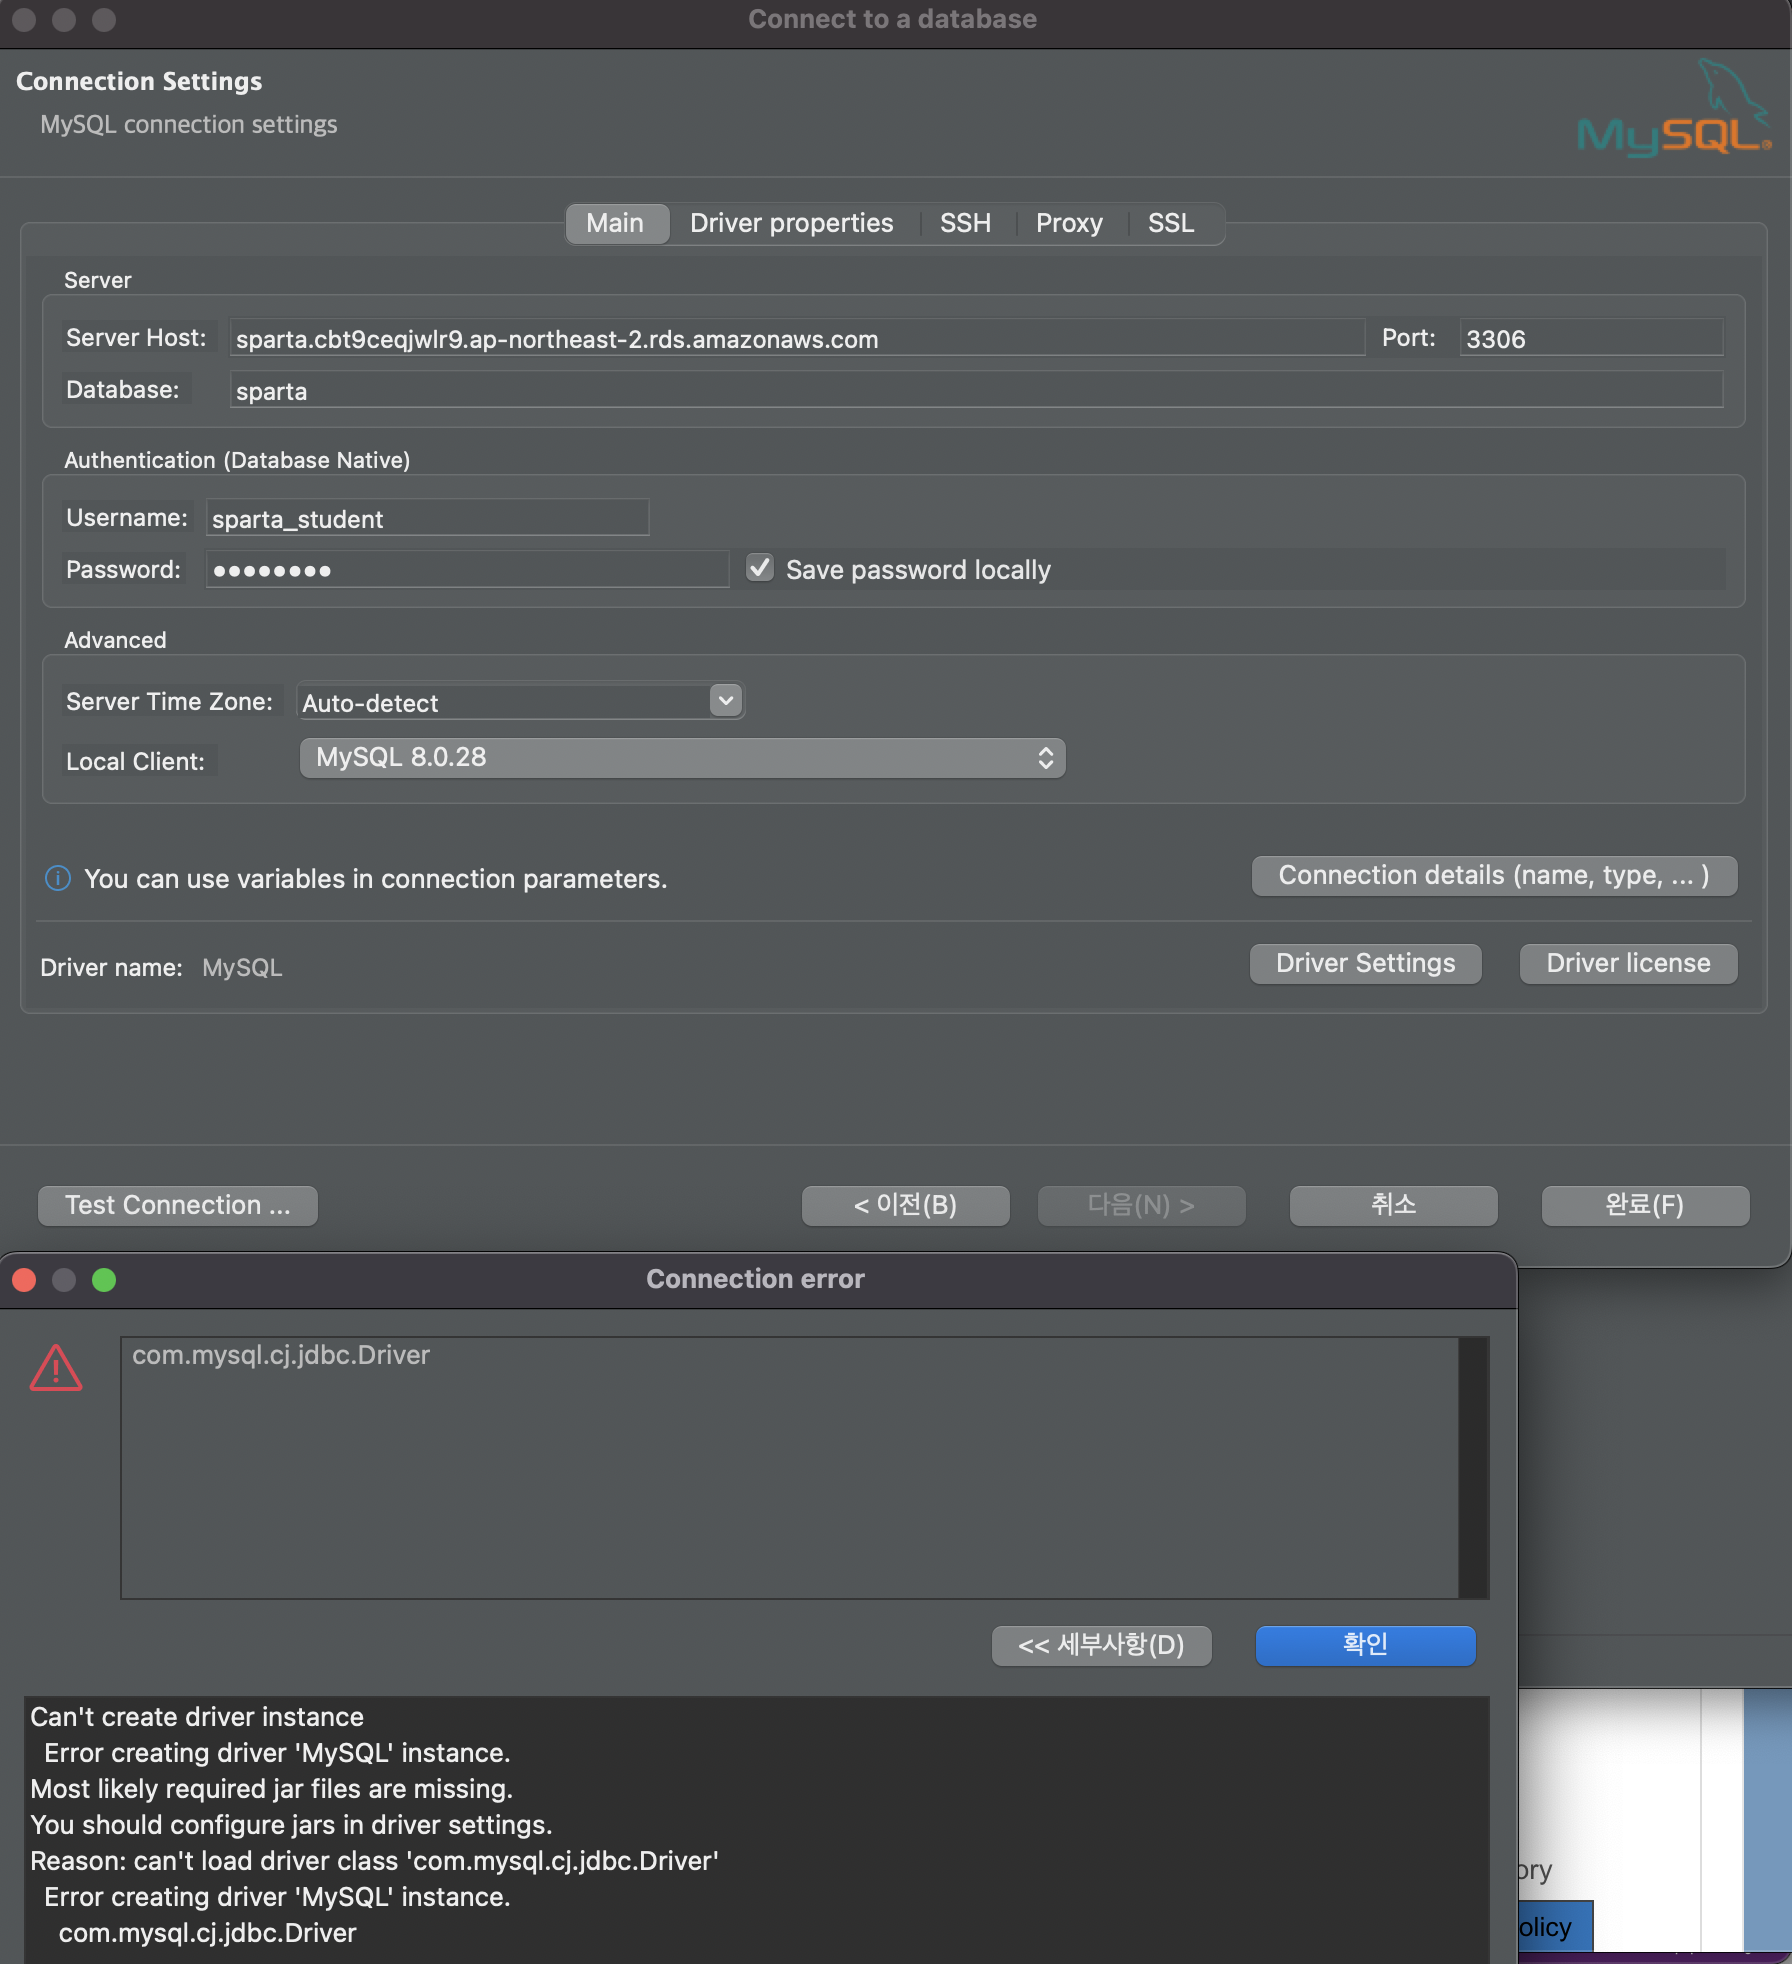Click the error message box scrollbar
Screen dimensions: 1792x1964
[1473, 1468]
